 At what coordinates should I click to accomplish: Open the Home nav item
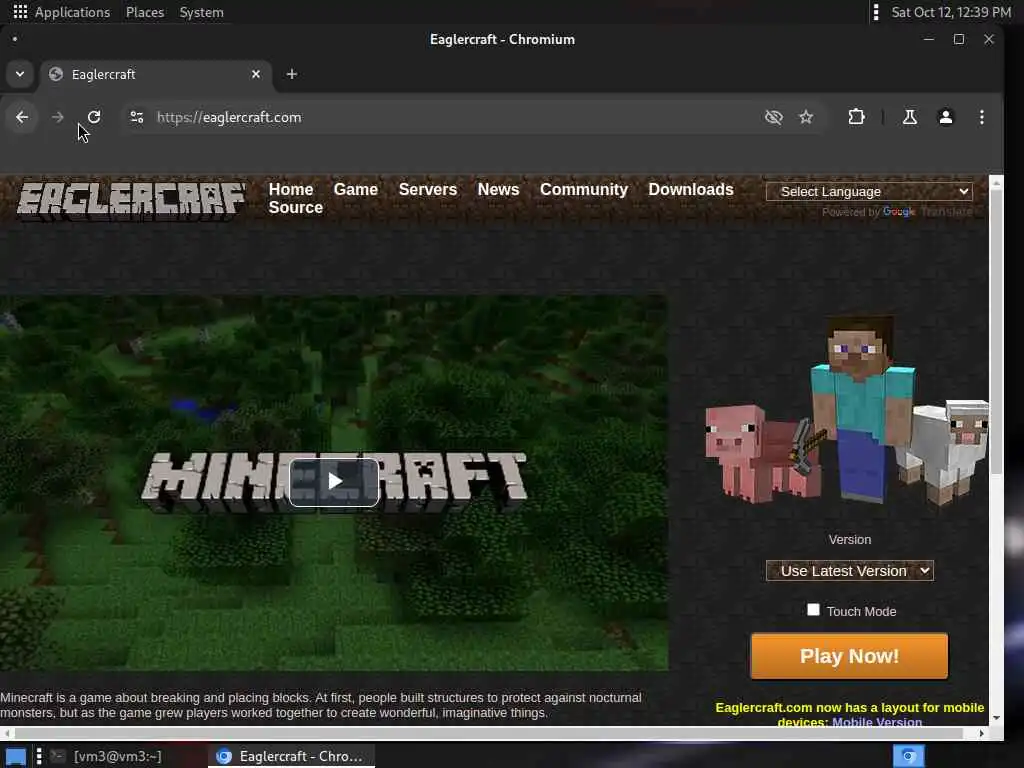click(x=291, y=189)
